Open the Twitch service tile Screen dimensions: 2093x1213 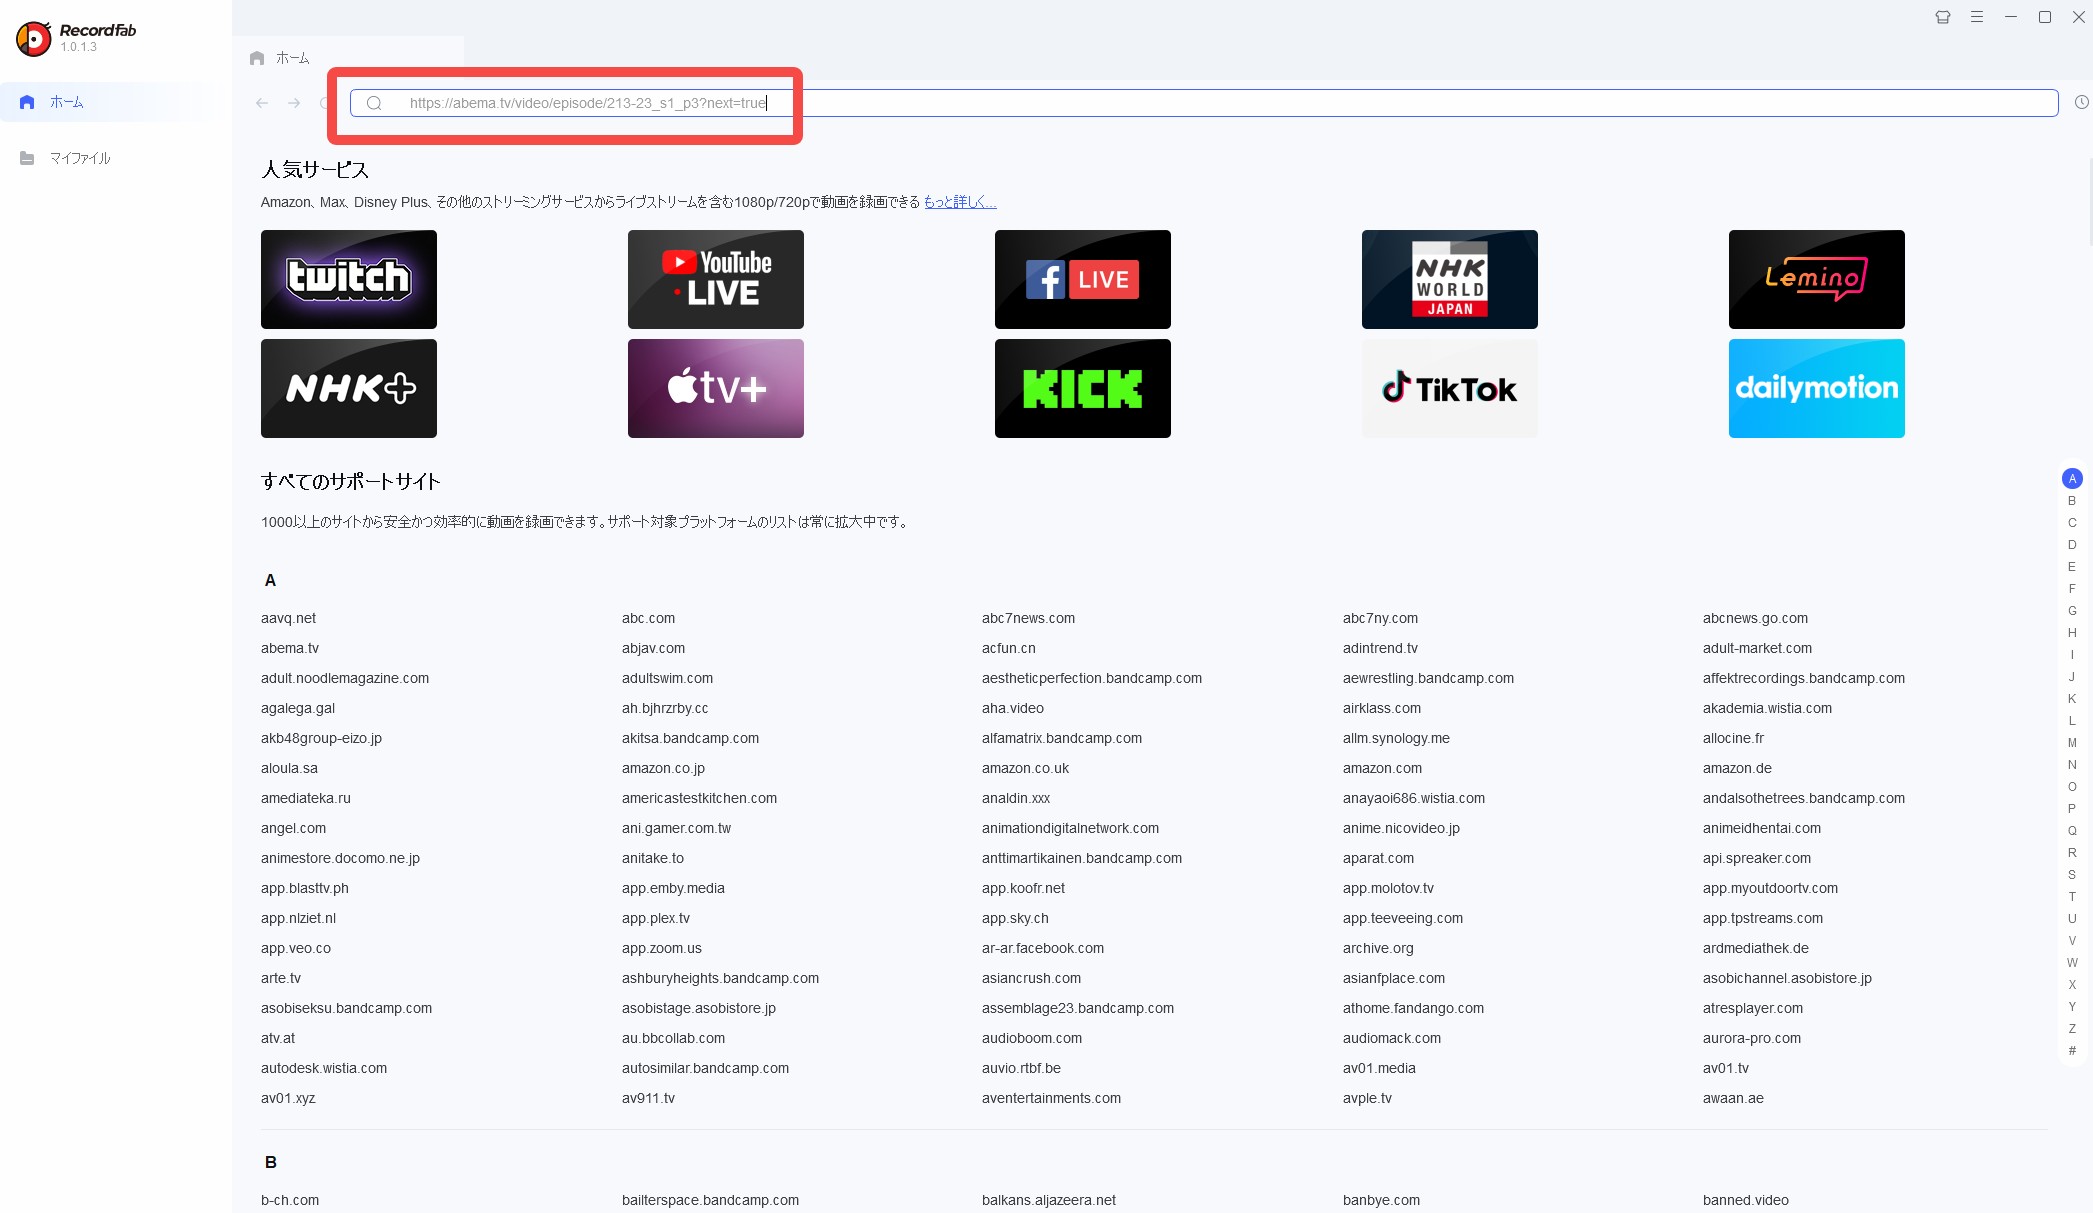pyautogui.click(x=349, y=279)
